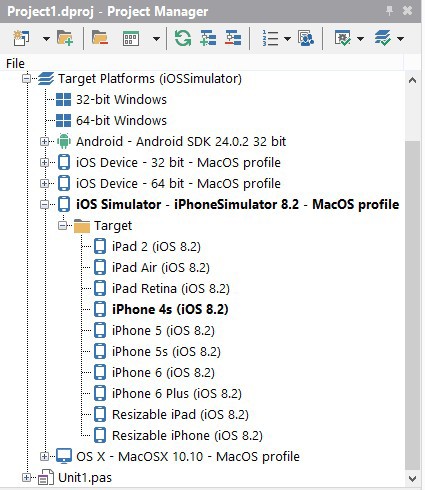Click the pin icon in title bar
The width and height of the screenshot is (425, 490).
coord(389,11)
